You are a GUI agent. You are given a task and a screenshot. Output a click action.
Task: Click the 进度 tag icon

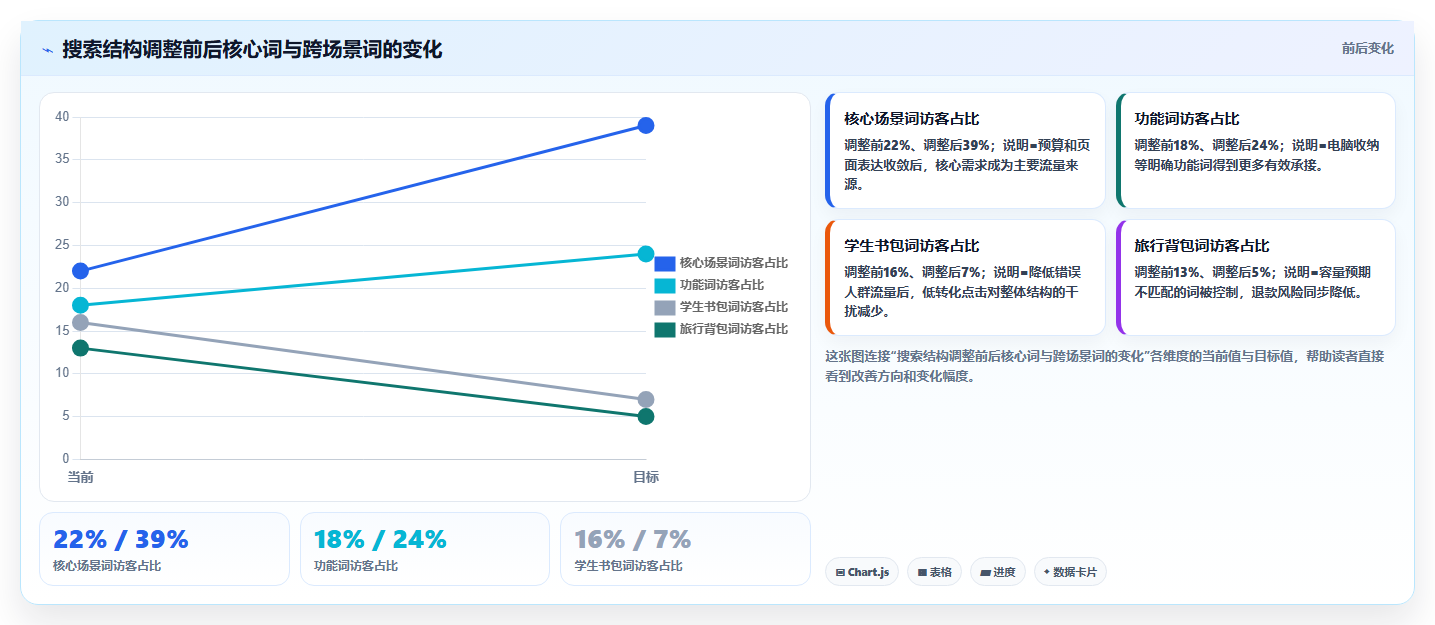(x=985, y=572)
